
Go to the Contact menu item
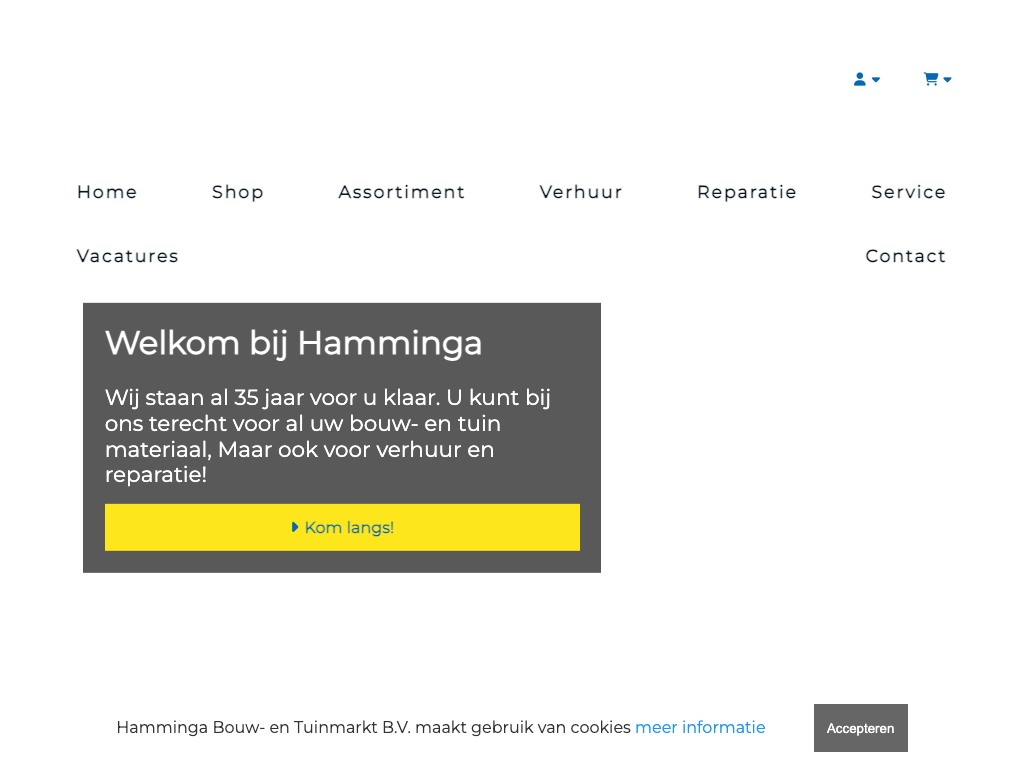(x=905, y=256)
